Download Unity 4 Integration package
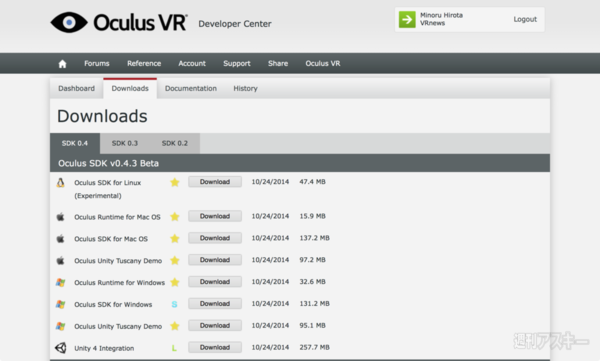Image resolution: width=600 pixels, height=361 pixels. (215, 347)
